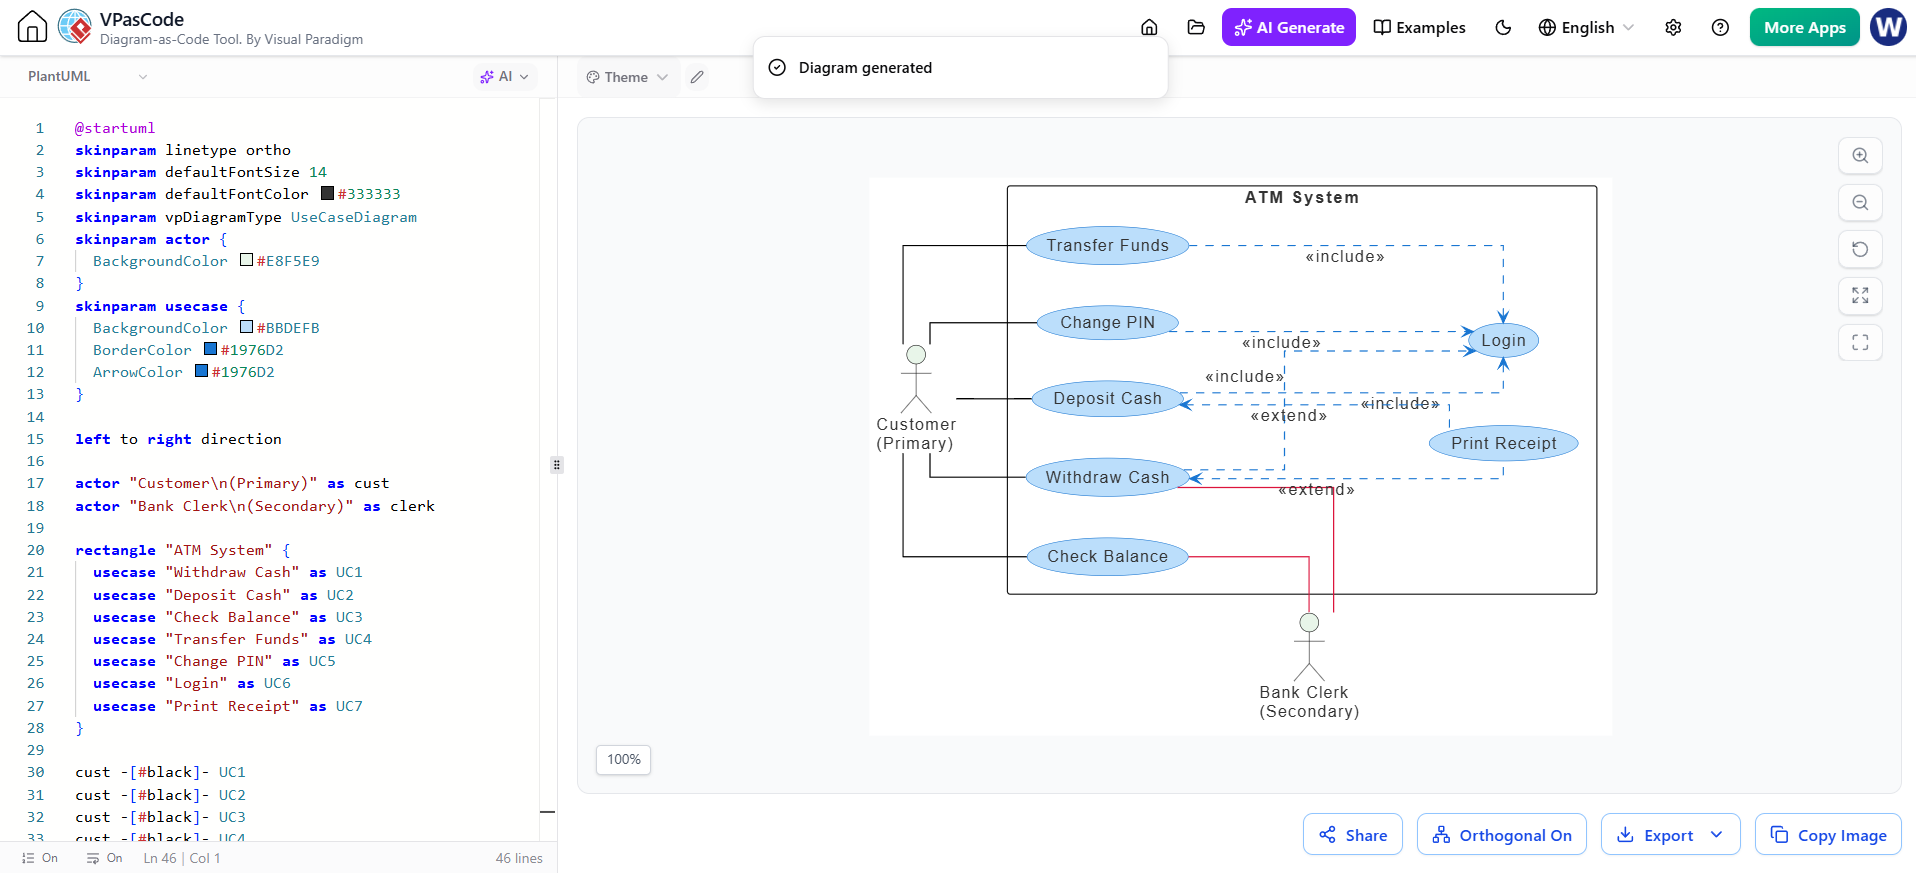Click line 15 left to right direction
This screenshot has height=873, width=1916.
[x=178, y=439]
